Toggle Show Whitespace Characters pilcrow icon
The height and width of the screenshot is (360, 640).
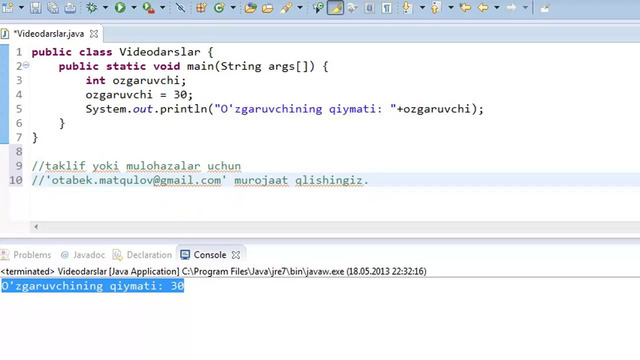(x=387, y=7)
